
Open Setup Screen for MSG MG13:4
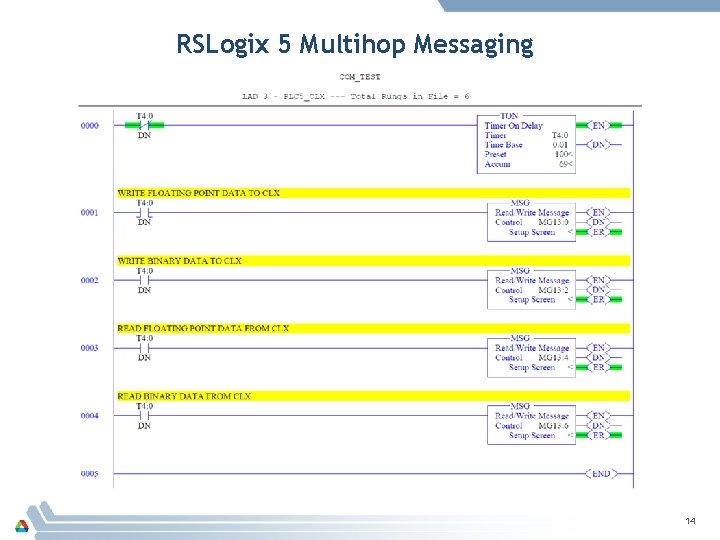[532, 368]
